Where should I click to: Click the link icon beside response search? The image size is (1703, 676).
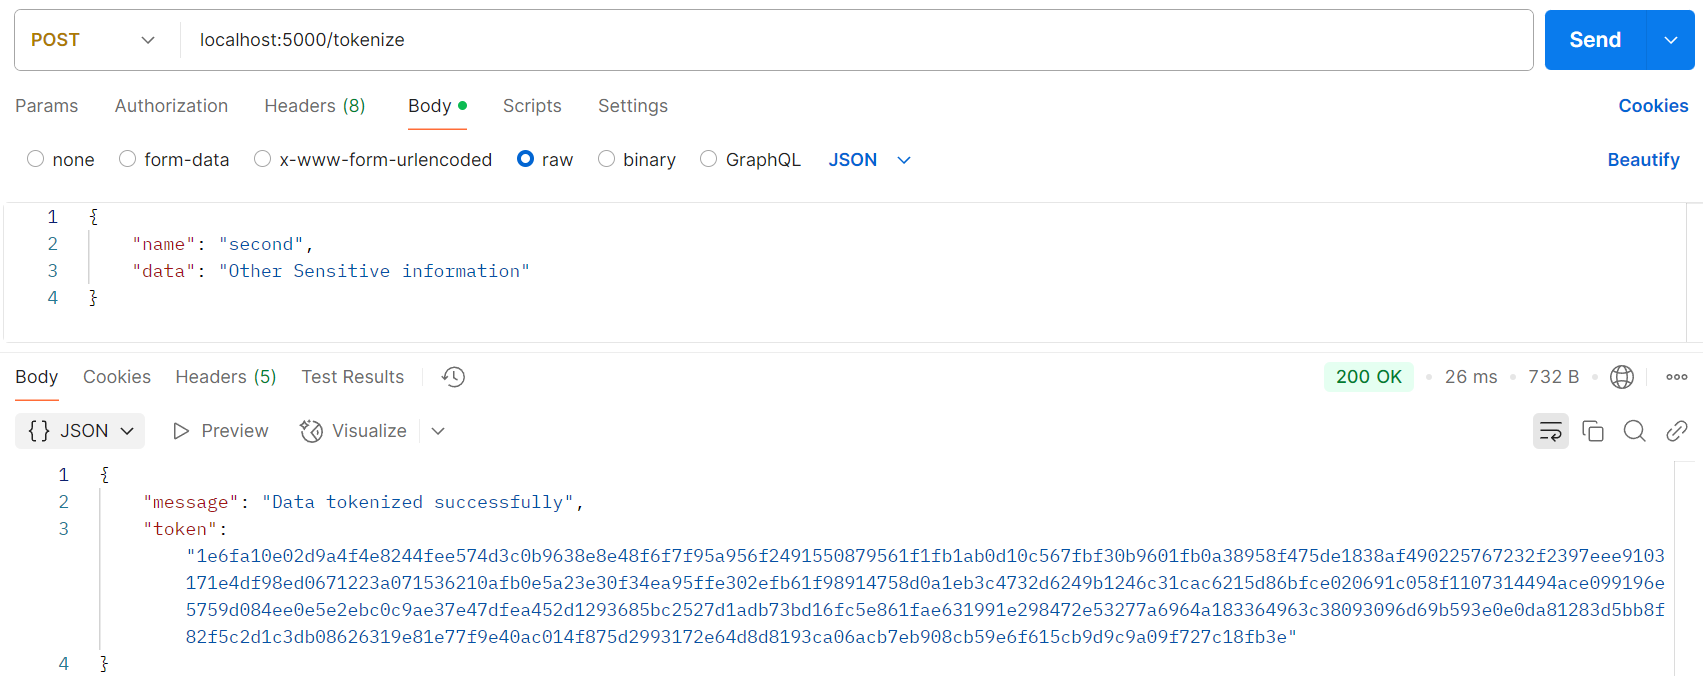pos(1677,431)
